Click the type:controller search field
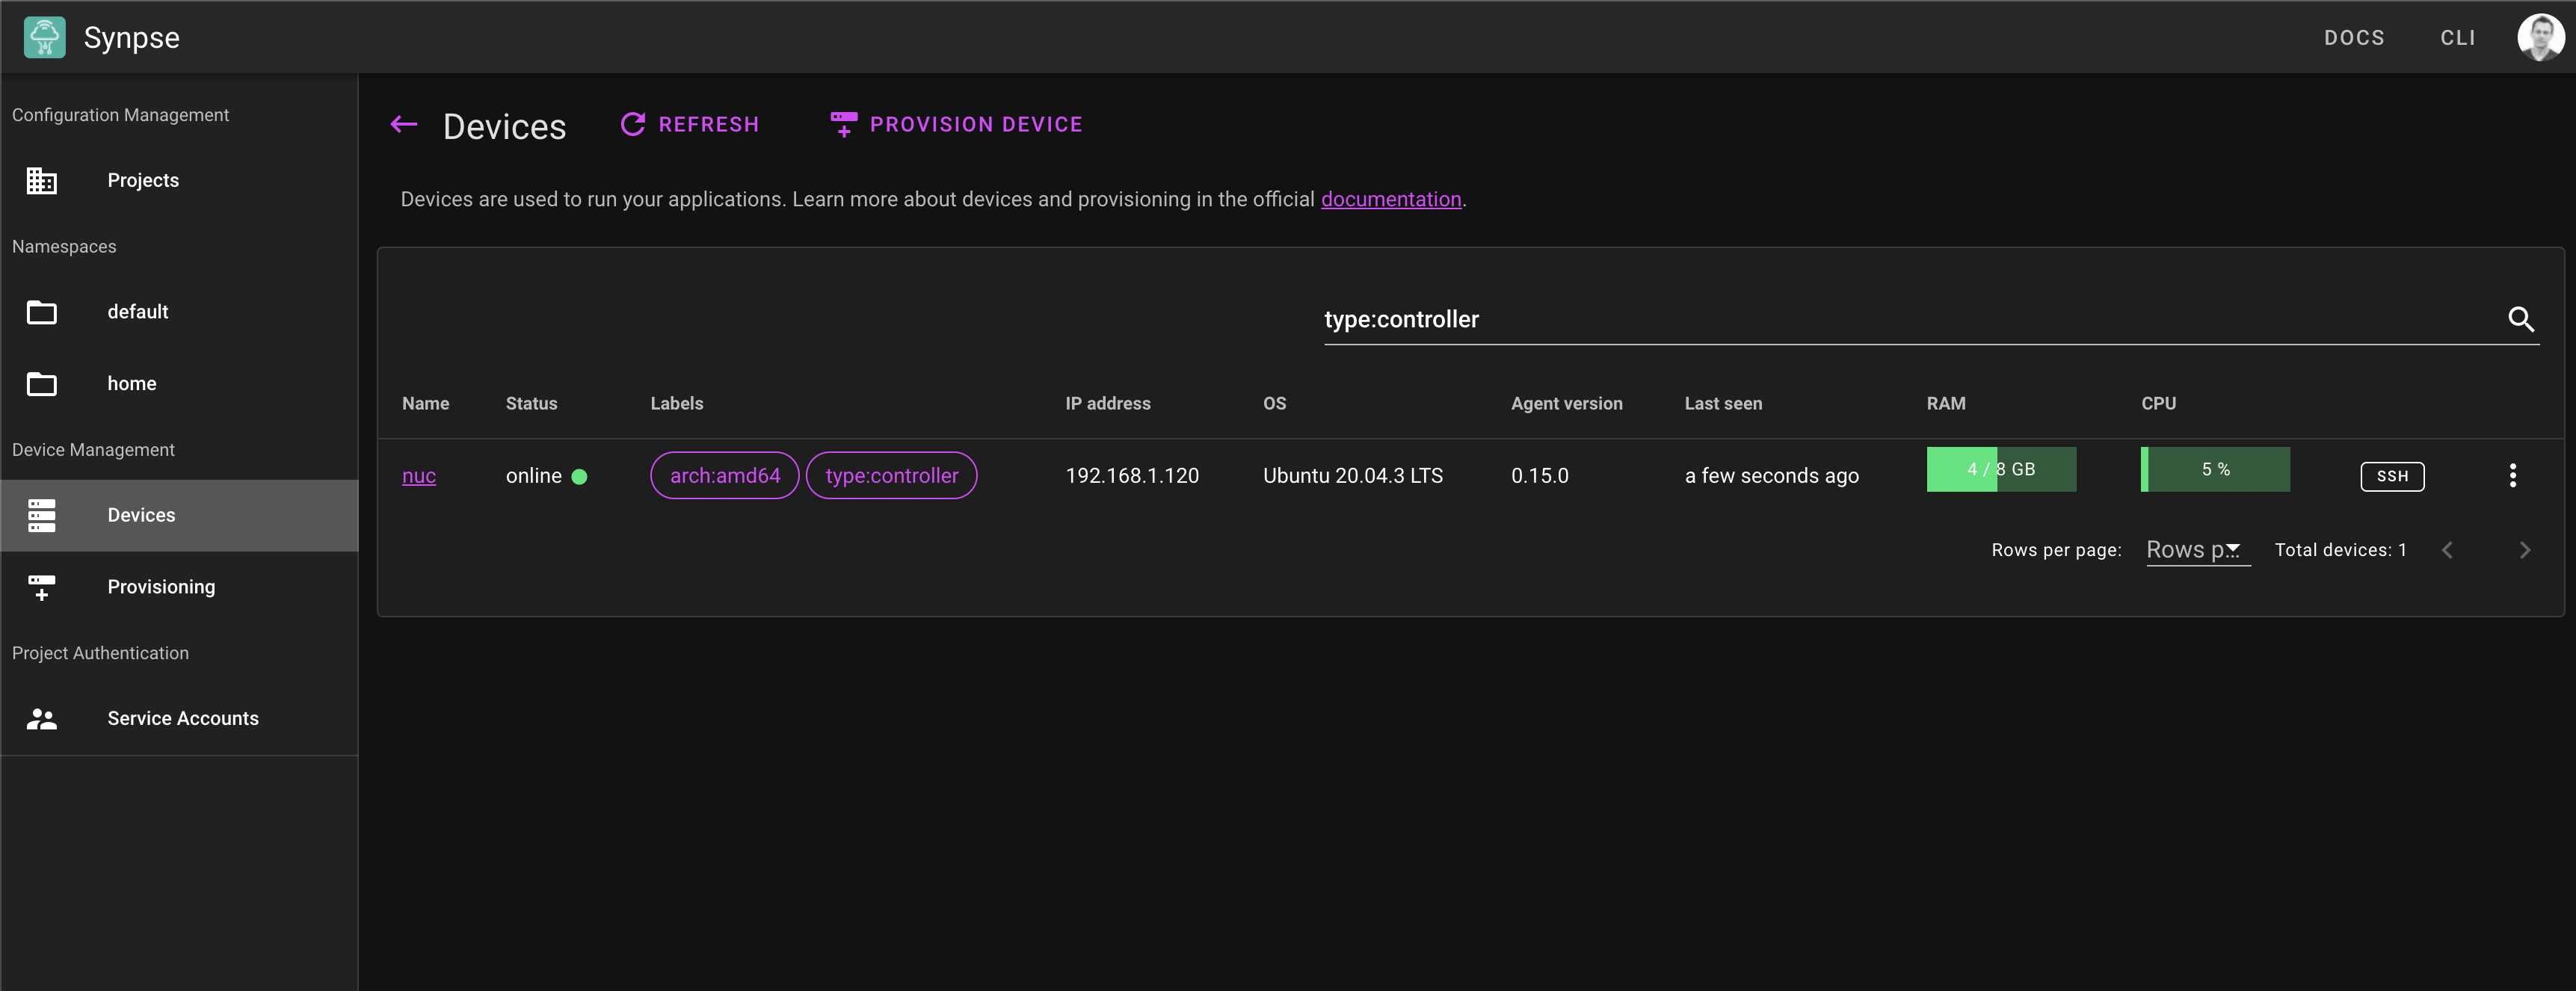This screenshot has height=991, width=2576. (x=1900, y=320)
